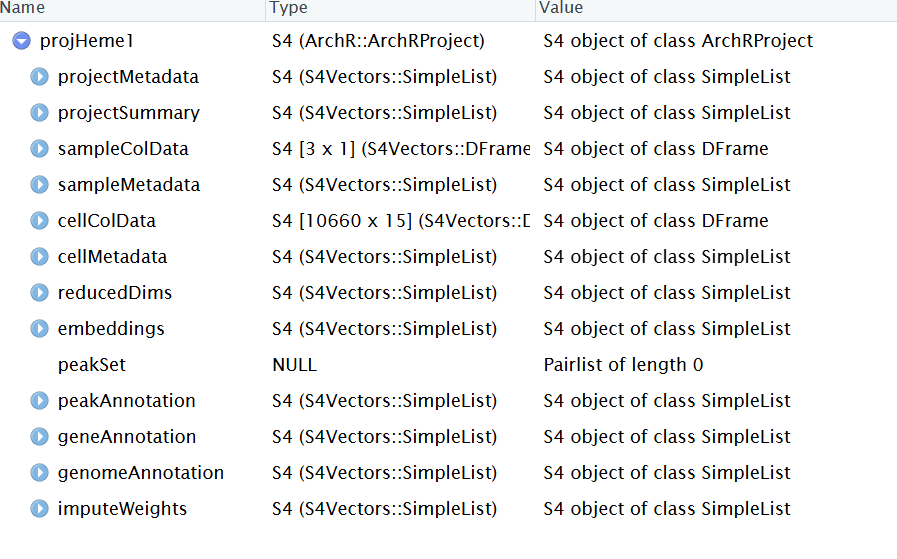Collapse the projHeme1 object tree
897x559 pixels.
tap(22, 41)
